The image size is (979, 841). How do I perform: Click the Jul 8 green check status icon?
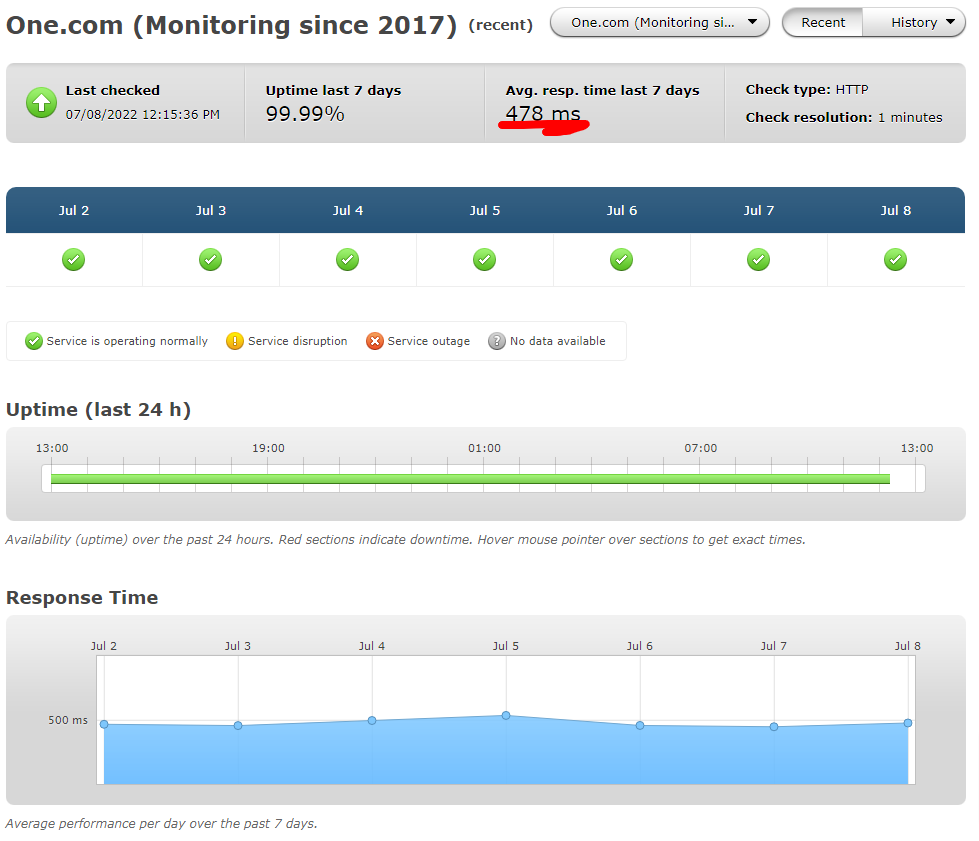point(895,259)
